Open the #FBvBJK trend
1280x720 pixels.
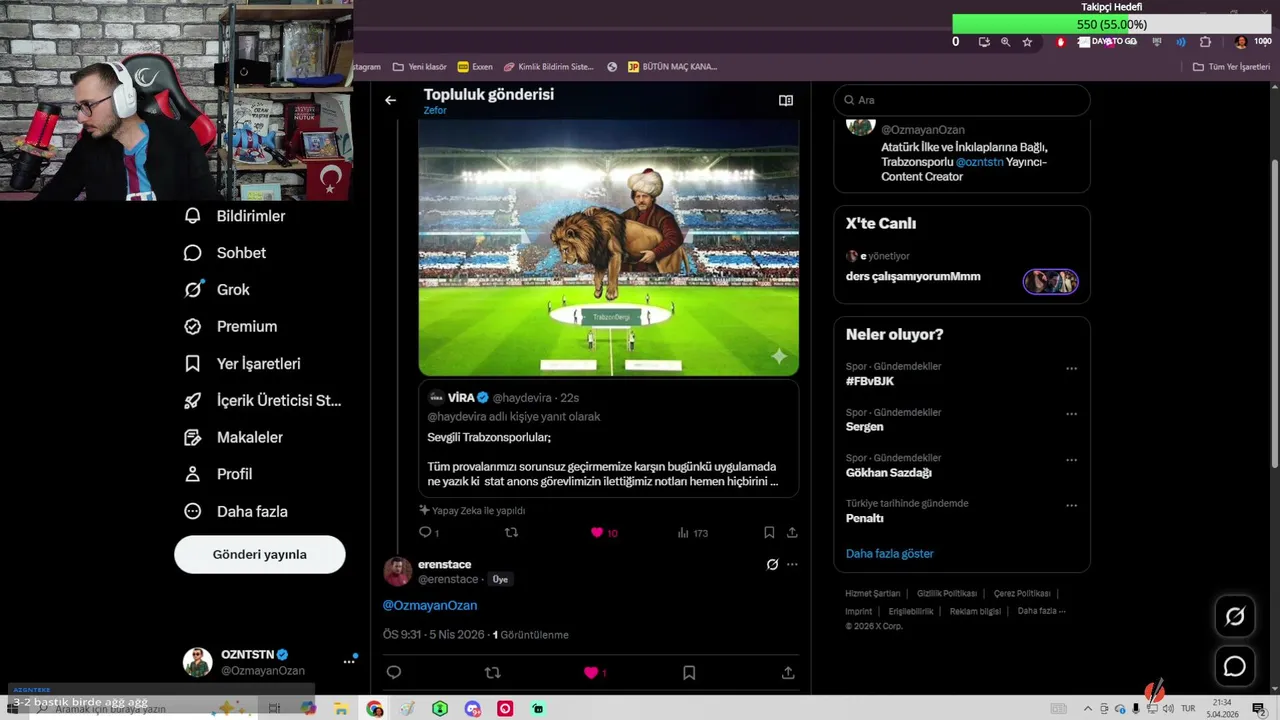[870, 381]
